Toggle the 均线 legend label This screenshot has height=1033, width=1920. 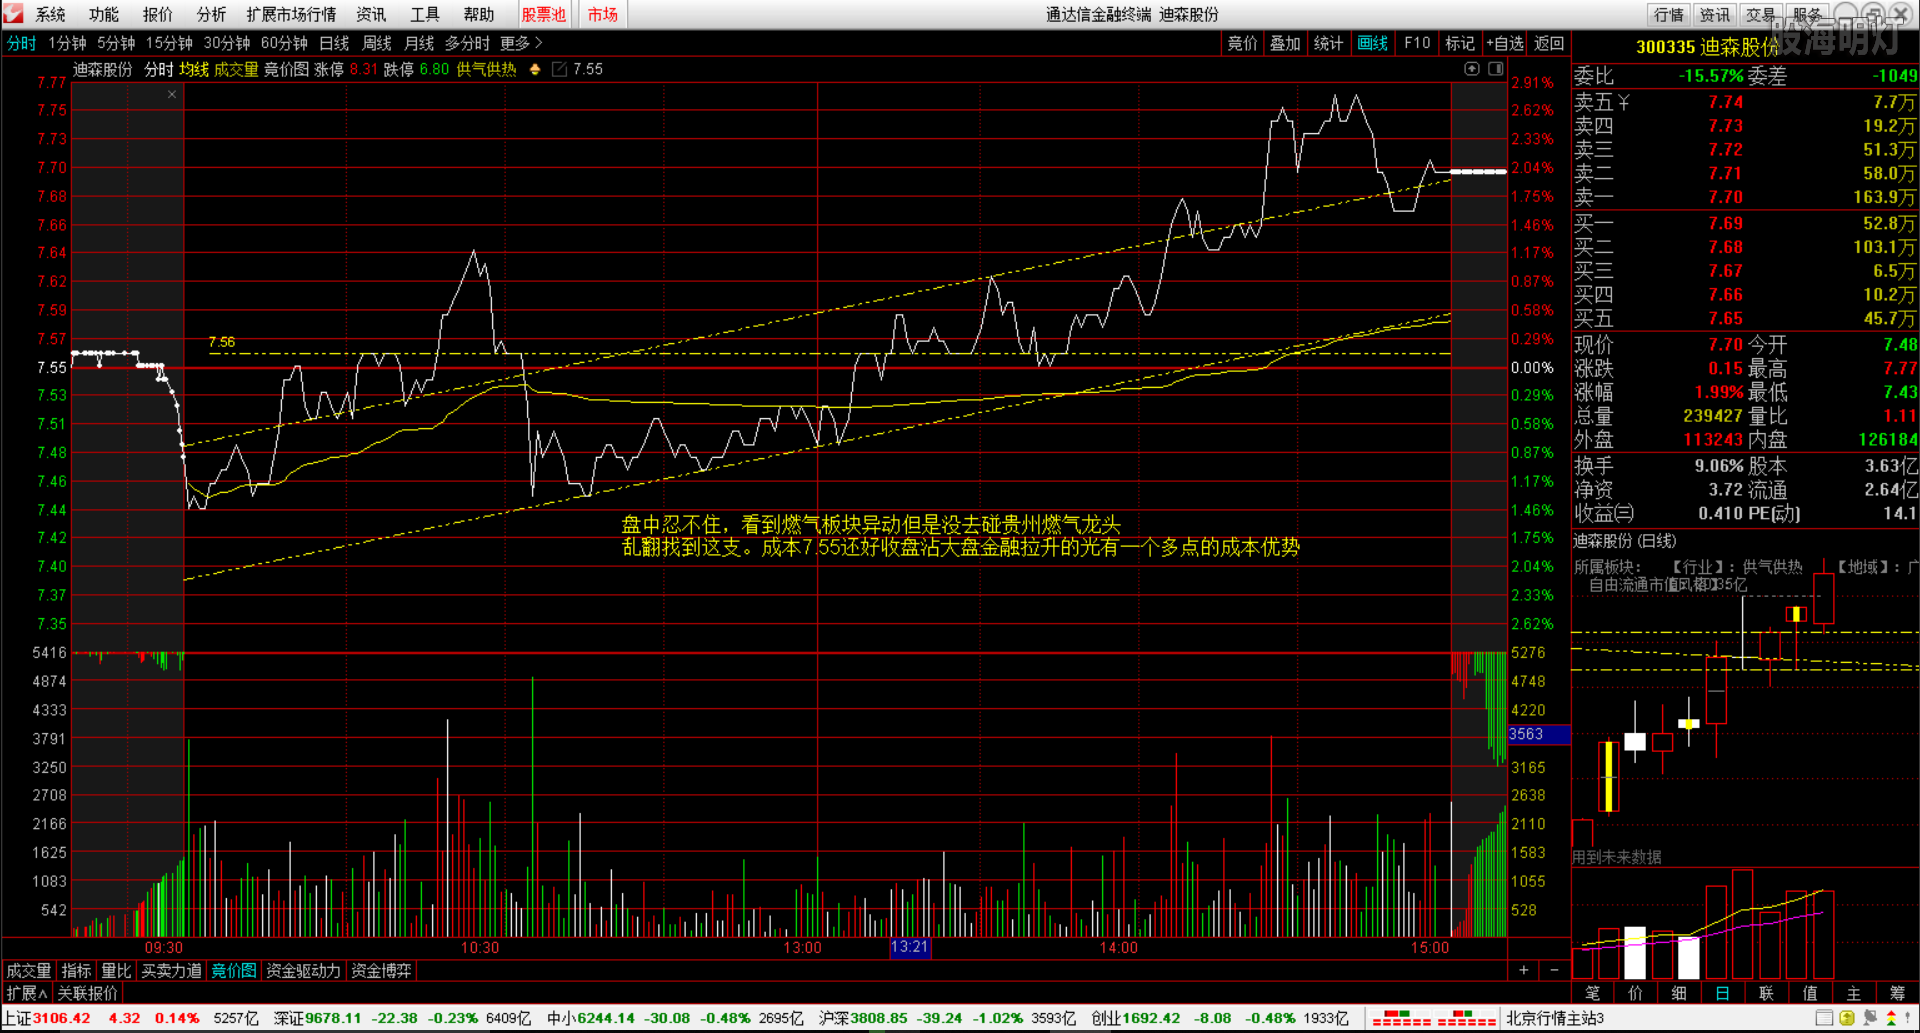point(194,69)
